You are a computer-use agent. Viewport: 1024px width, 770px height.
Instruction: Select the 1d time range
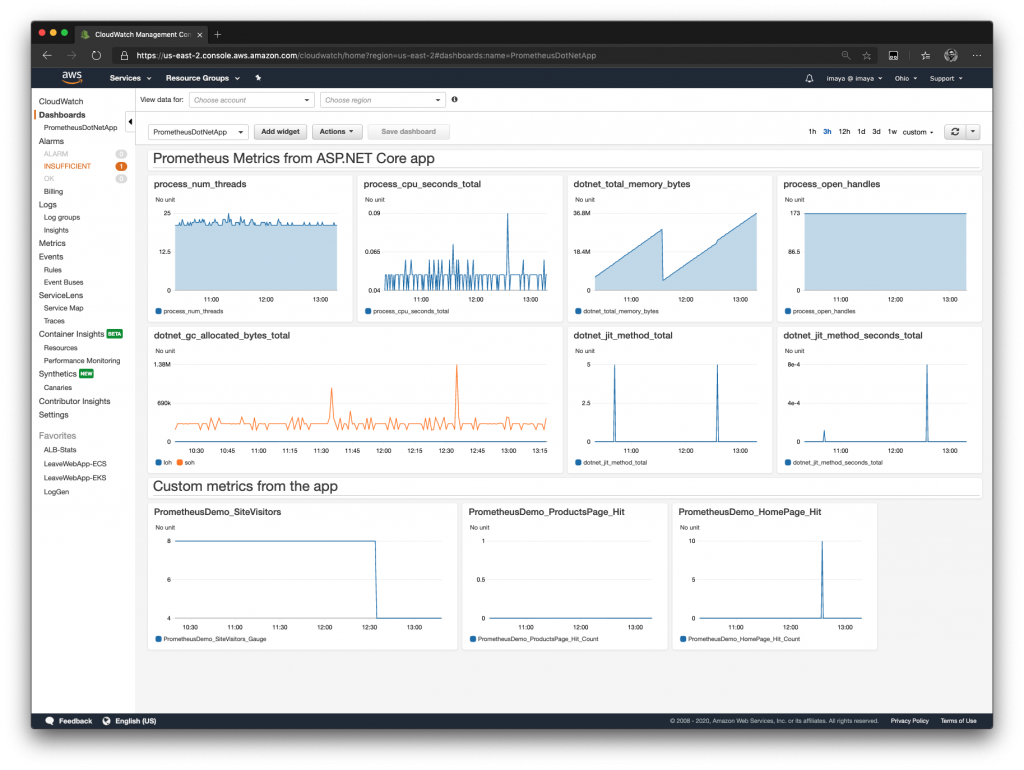(x=861, y=132)
